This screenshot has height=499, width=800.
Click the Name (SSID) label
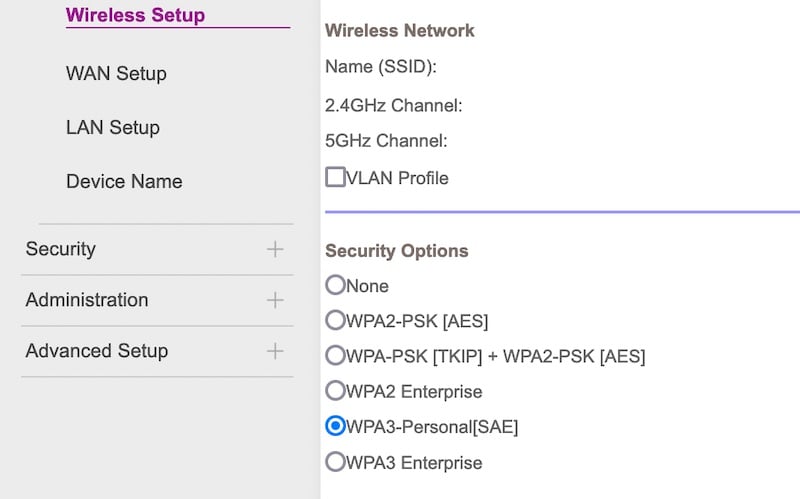tap(382, 68)
